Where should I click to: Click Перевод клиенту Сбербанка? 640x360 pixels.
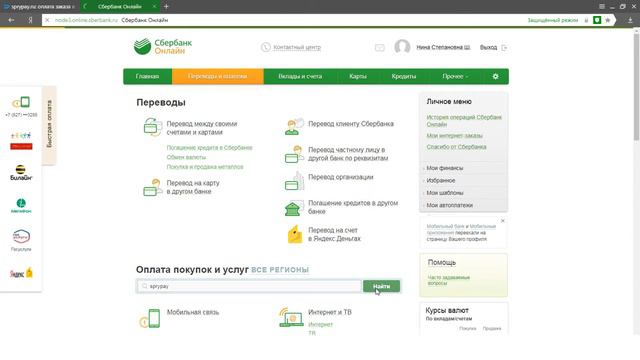(x=351, y=124)
